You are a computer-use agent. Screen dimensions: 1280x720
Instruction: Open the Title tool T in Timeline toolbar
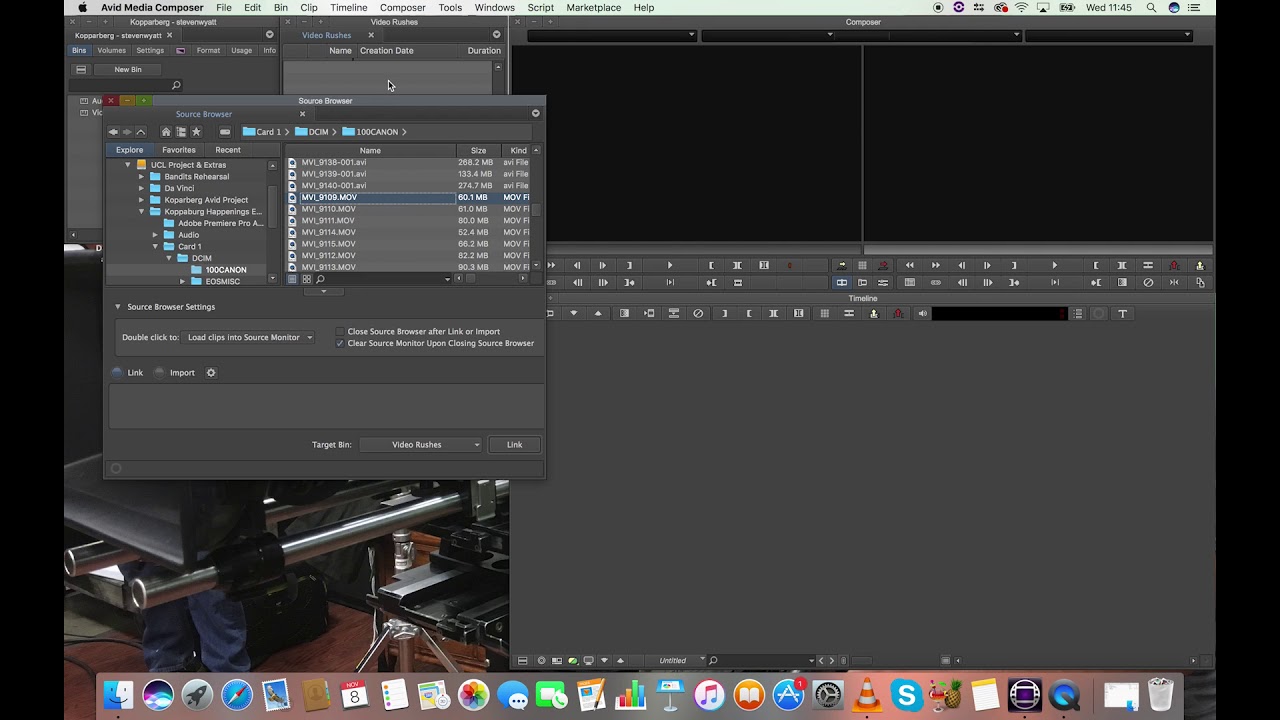click(1122, 314)
